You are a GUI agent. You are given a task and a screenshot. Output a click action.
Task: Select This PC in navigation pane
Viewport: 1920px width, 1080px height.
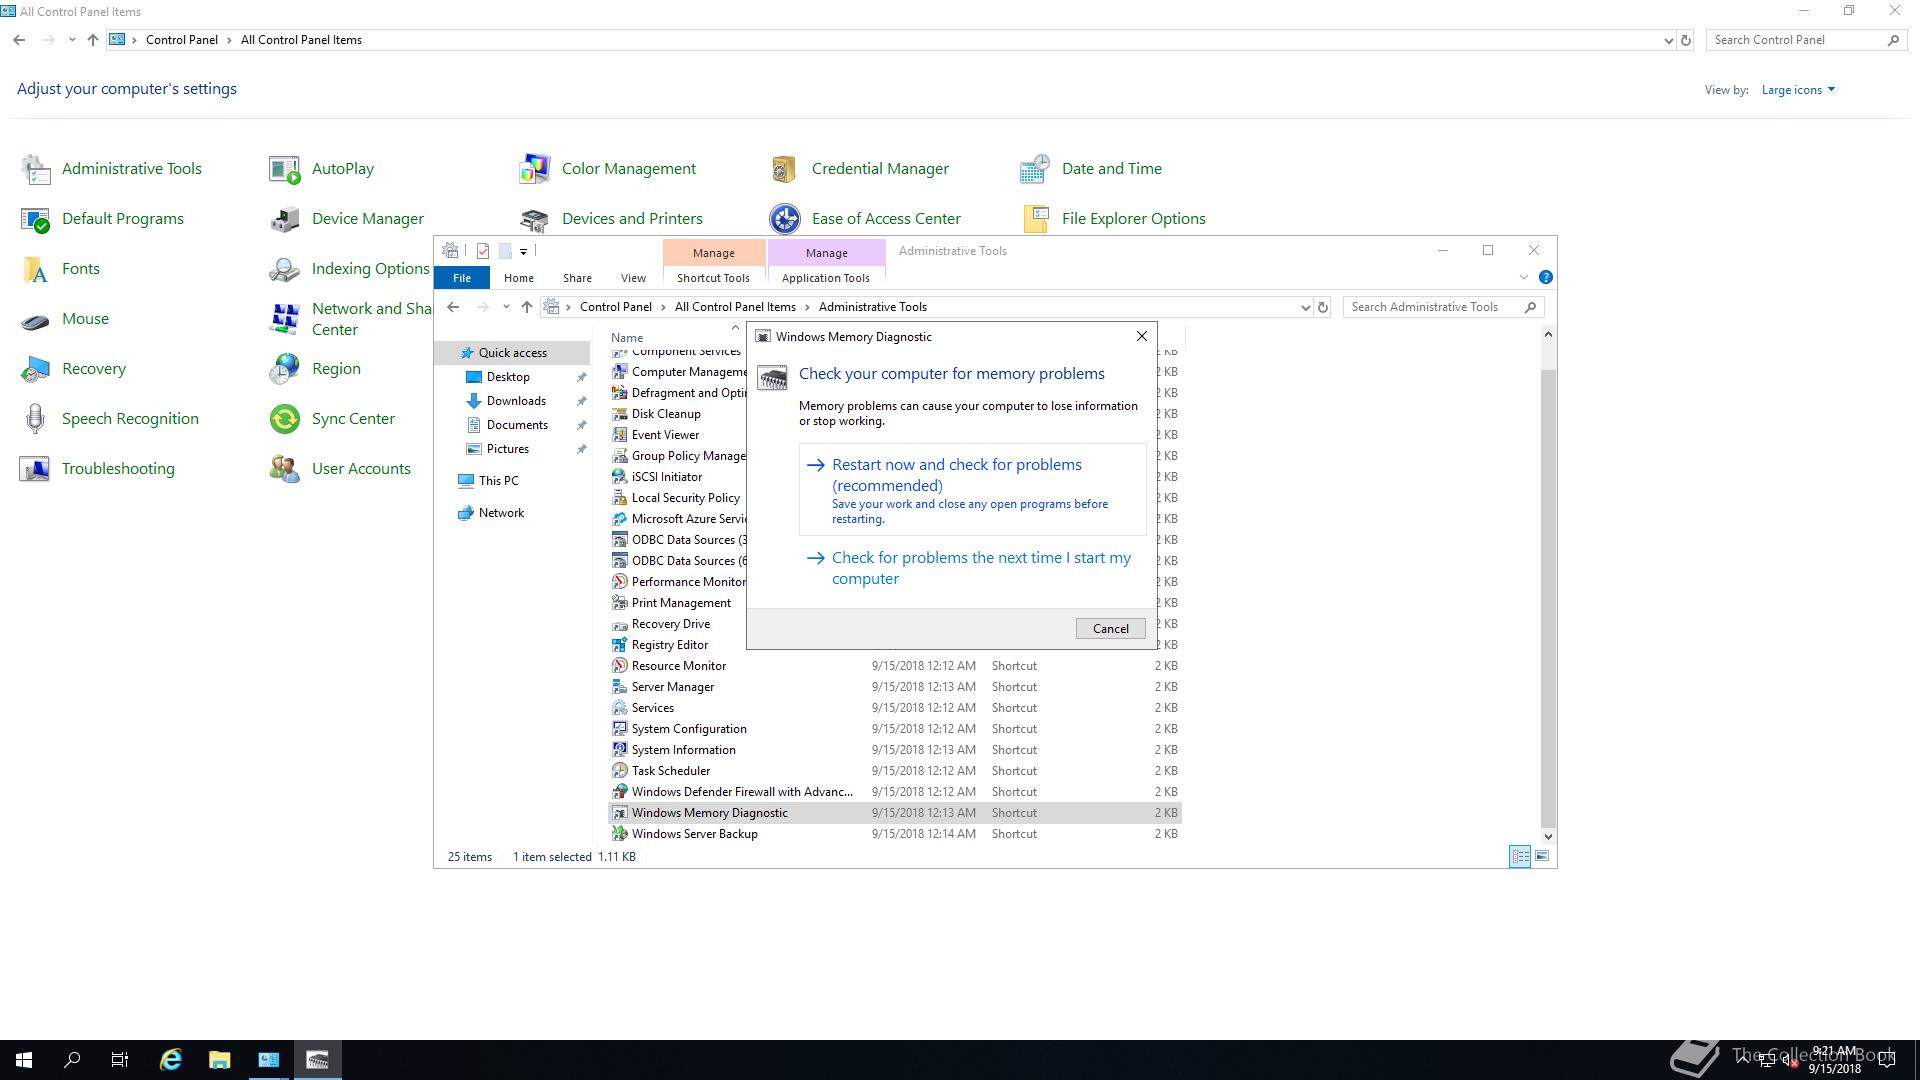(x=498, y=481)
